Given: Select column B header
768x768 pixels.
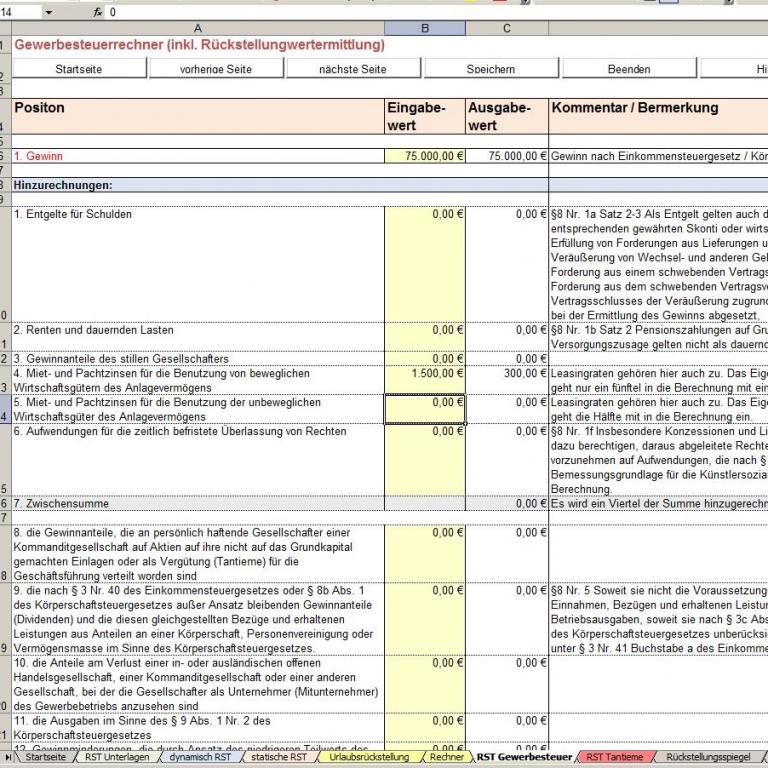Looking at the screenshot, I should click(x=424, y=29).
